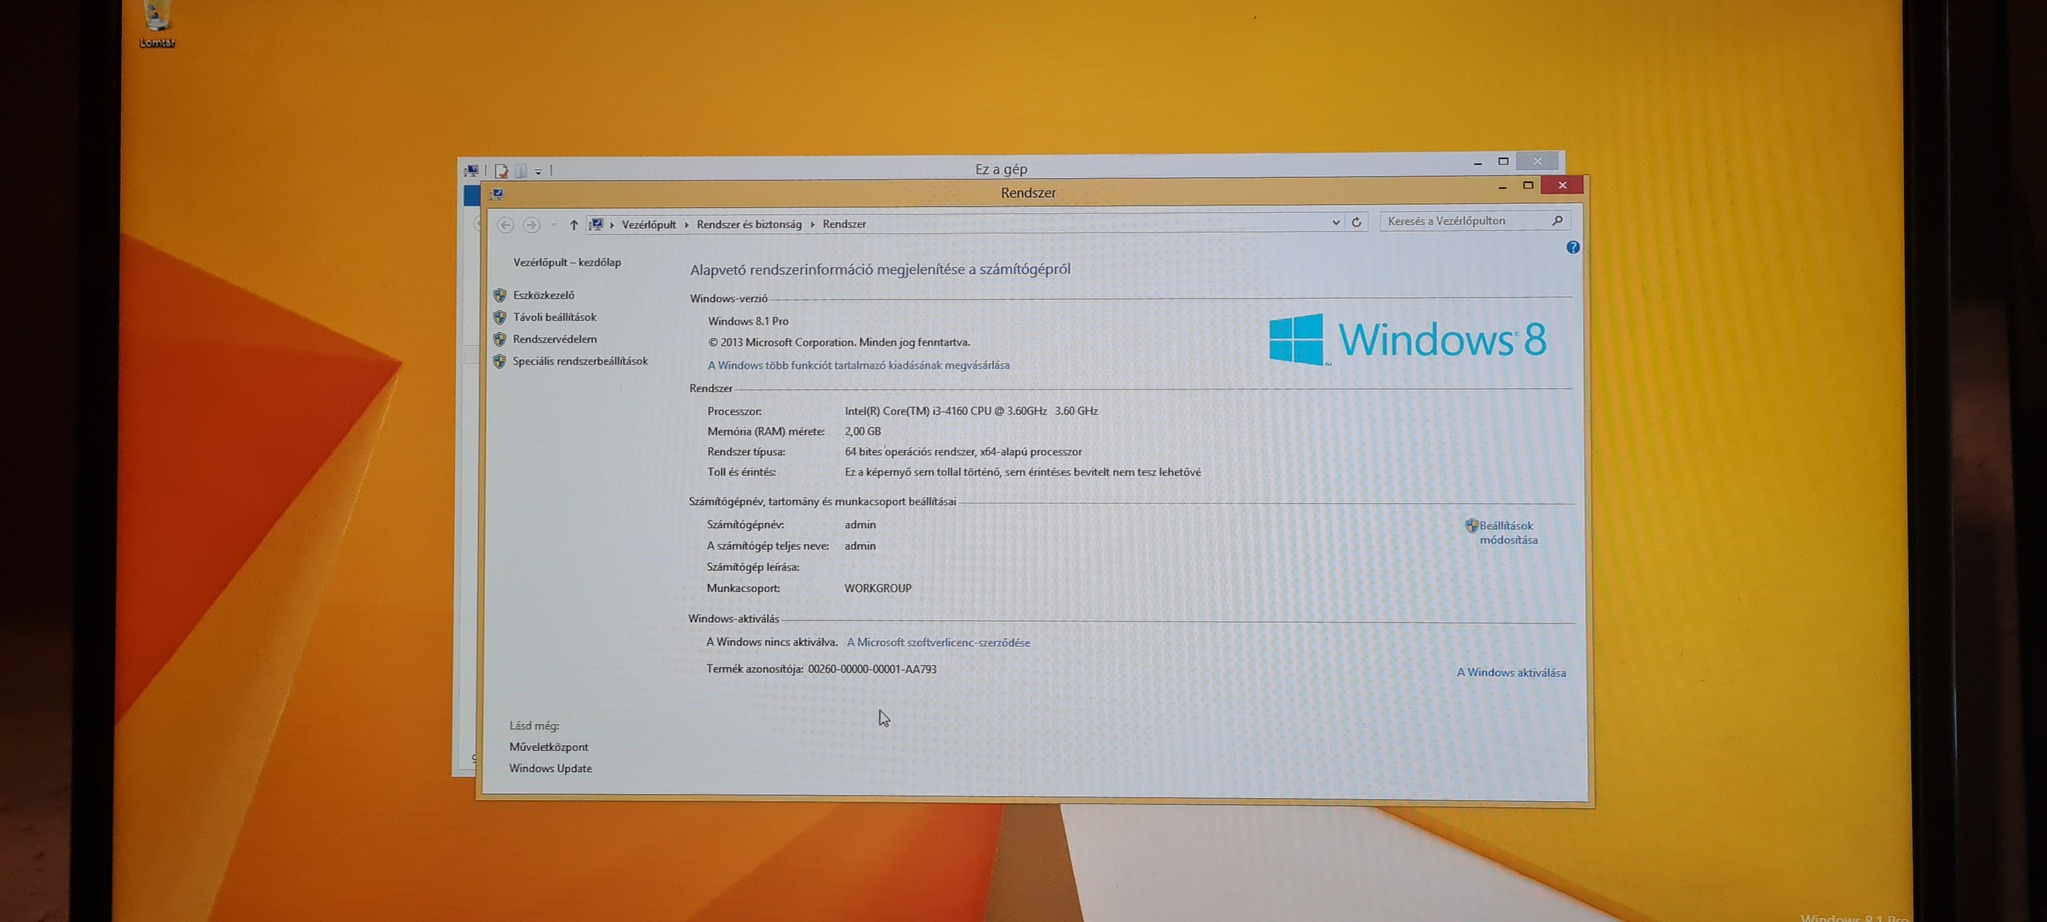The image size is (2047, 922).
Task: Click the Windows 8 logo
Action: (1408, 340)
